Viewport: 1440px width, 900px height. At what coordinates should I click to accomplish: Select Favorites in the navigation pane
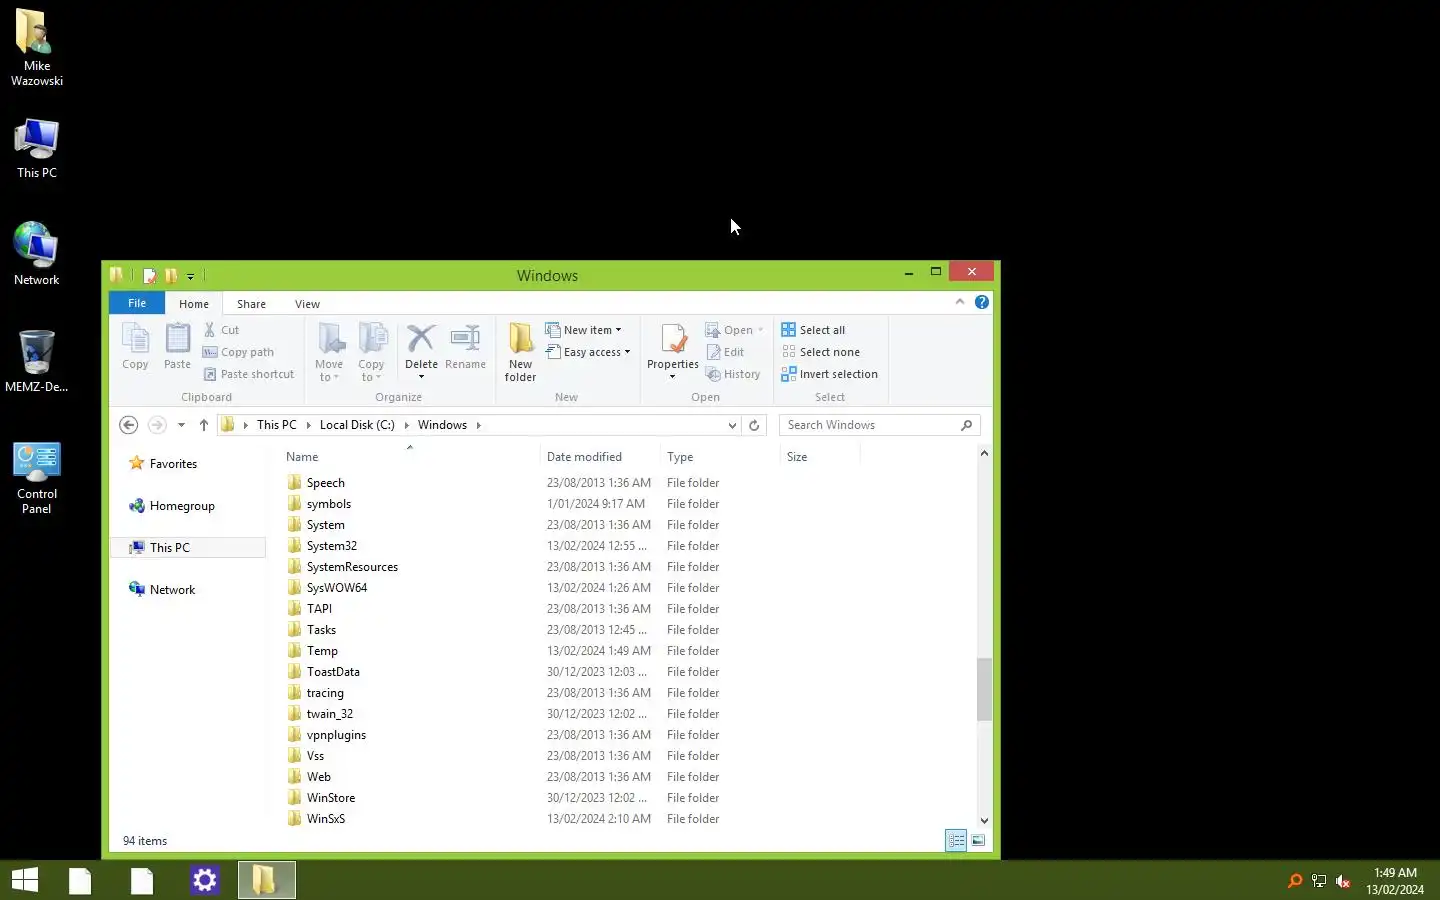coord(173,464)
